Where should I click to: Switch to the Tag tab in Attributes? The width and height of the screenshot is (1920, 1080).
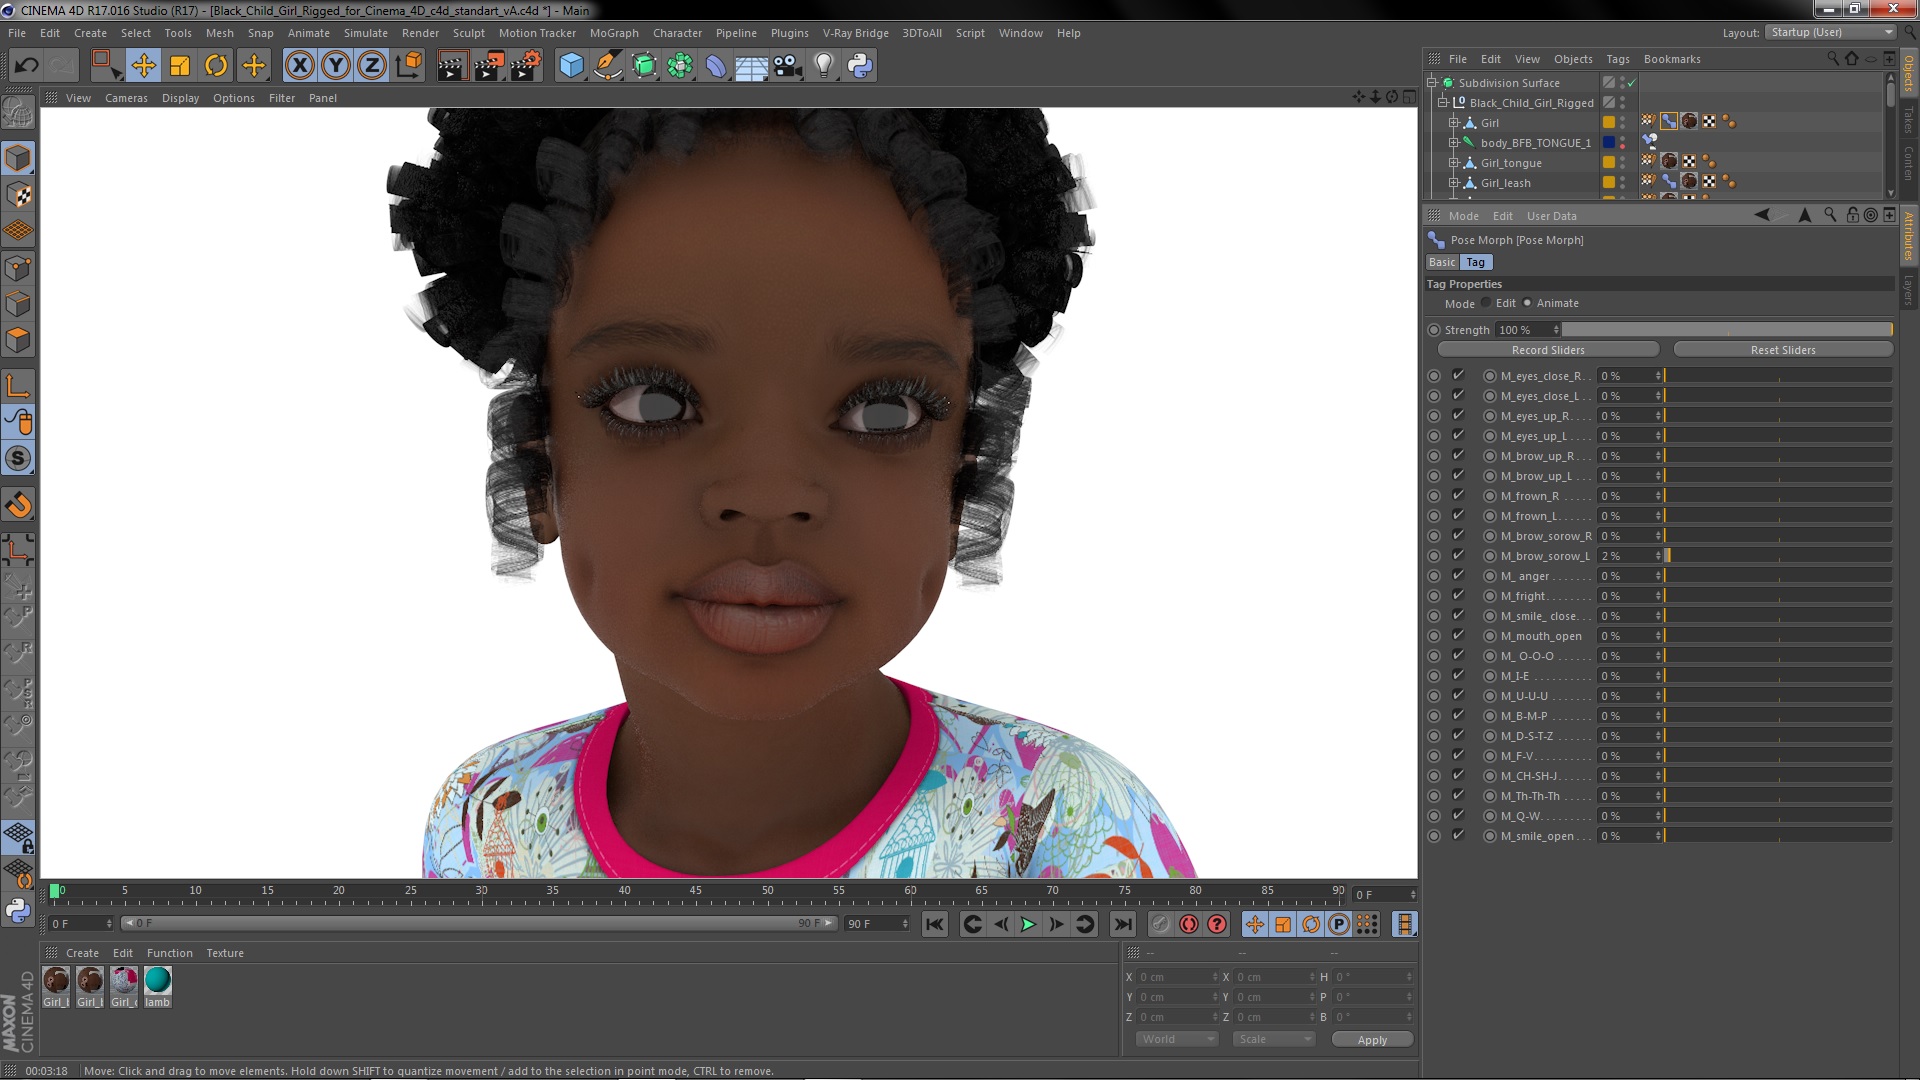click(x=1476, y=262)
